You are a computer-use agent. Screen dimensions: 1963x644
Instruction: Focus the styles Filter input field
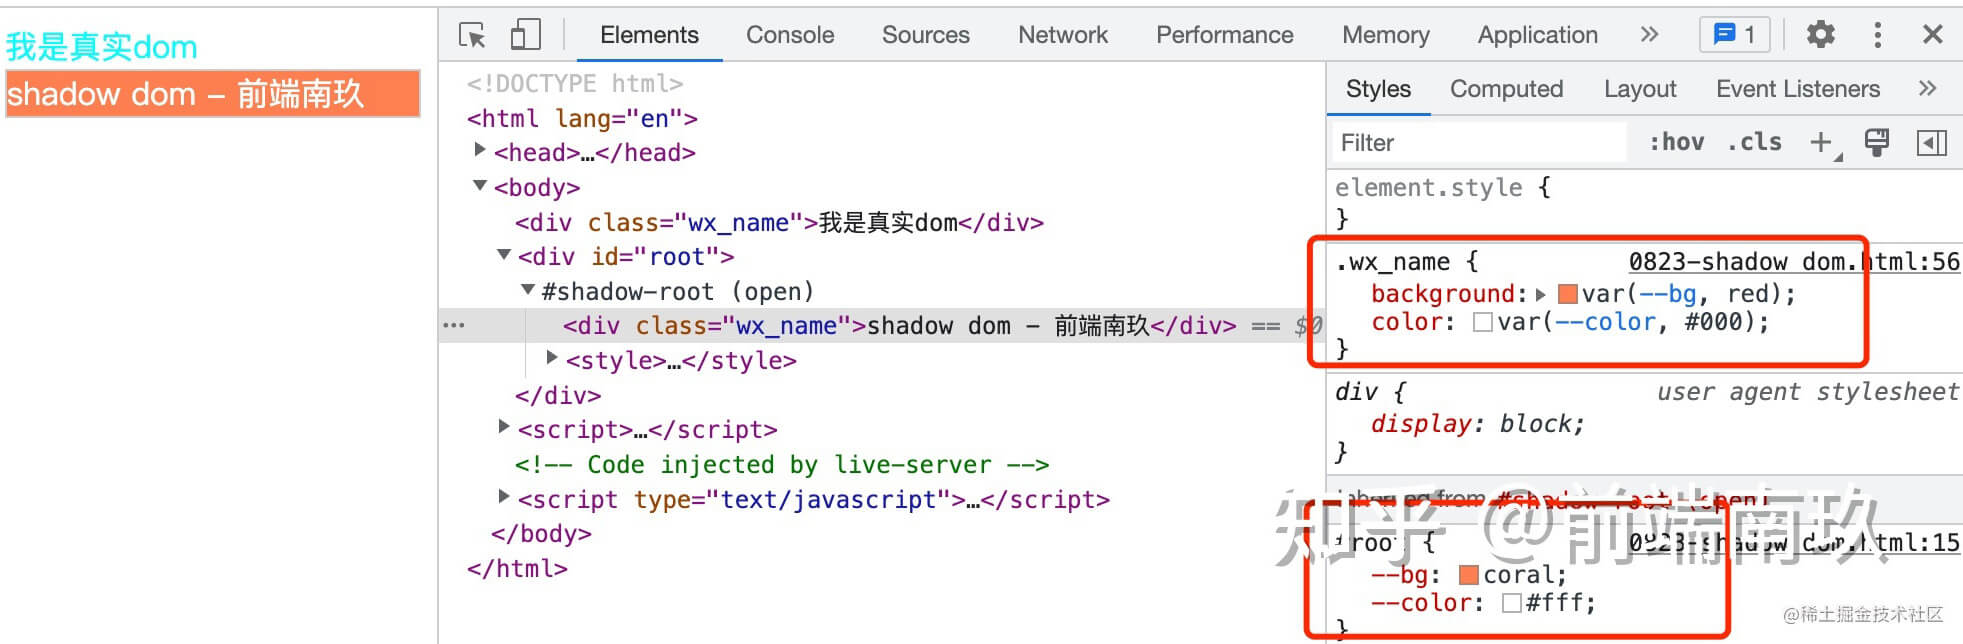[1480, 143]
